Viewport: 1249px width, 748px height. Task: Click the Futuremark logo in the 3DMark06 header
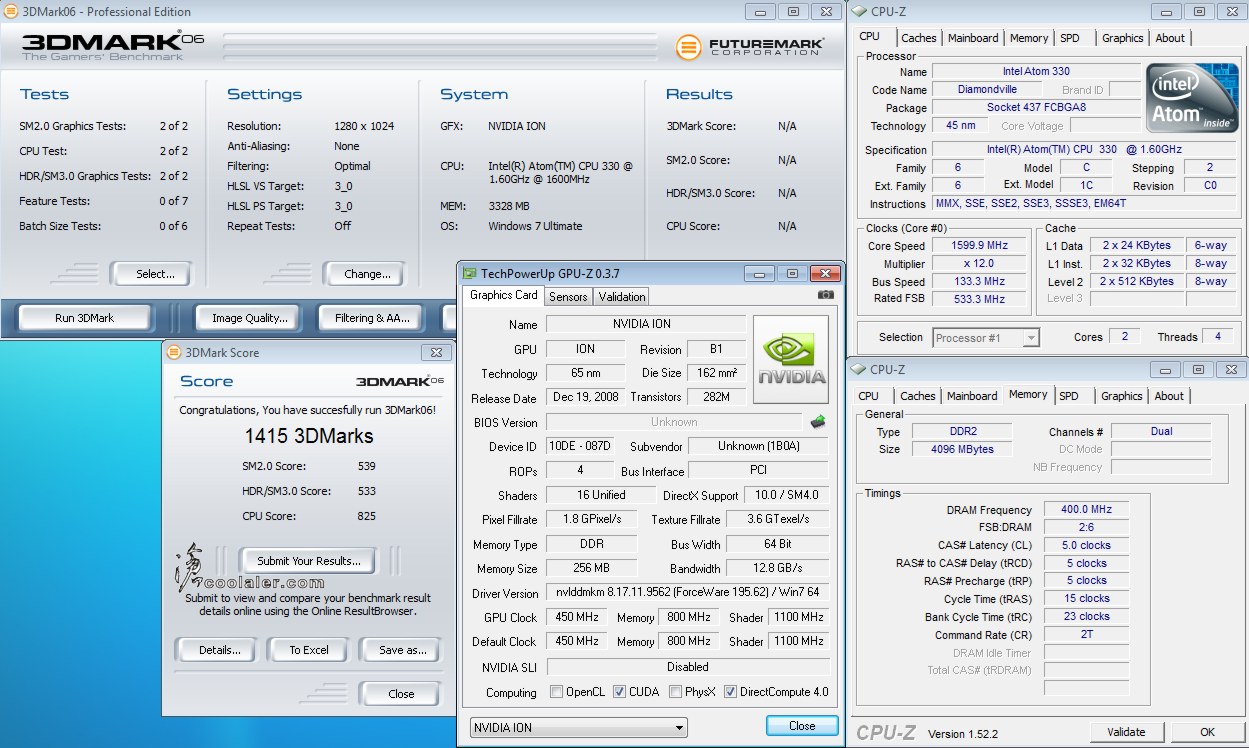(x=750, y=47)
